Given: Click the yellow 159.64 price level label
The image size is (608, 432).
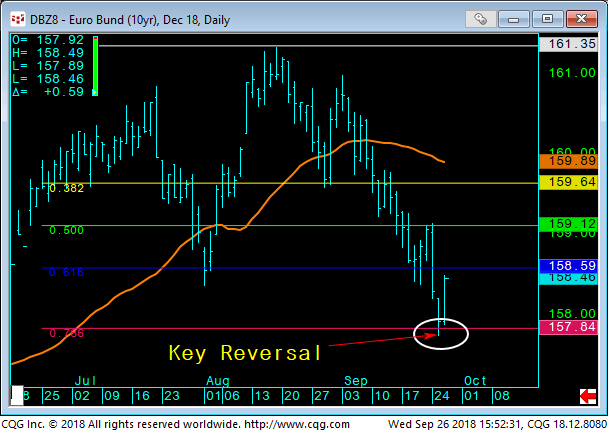Looking at the screenshot, I should [x=567, y=182].
